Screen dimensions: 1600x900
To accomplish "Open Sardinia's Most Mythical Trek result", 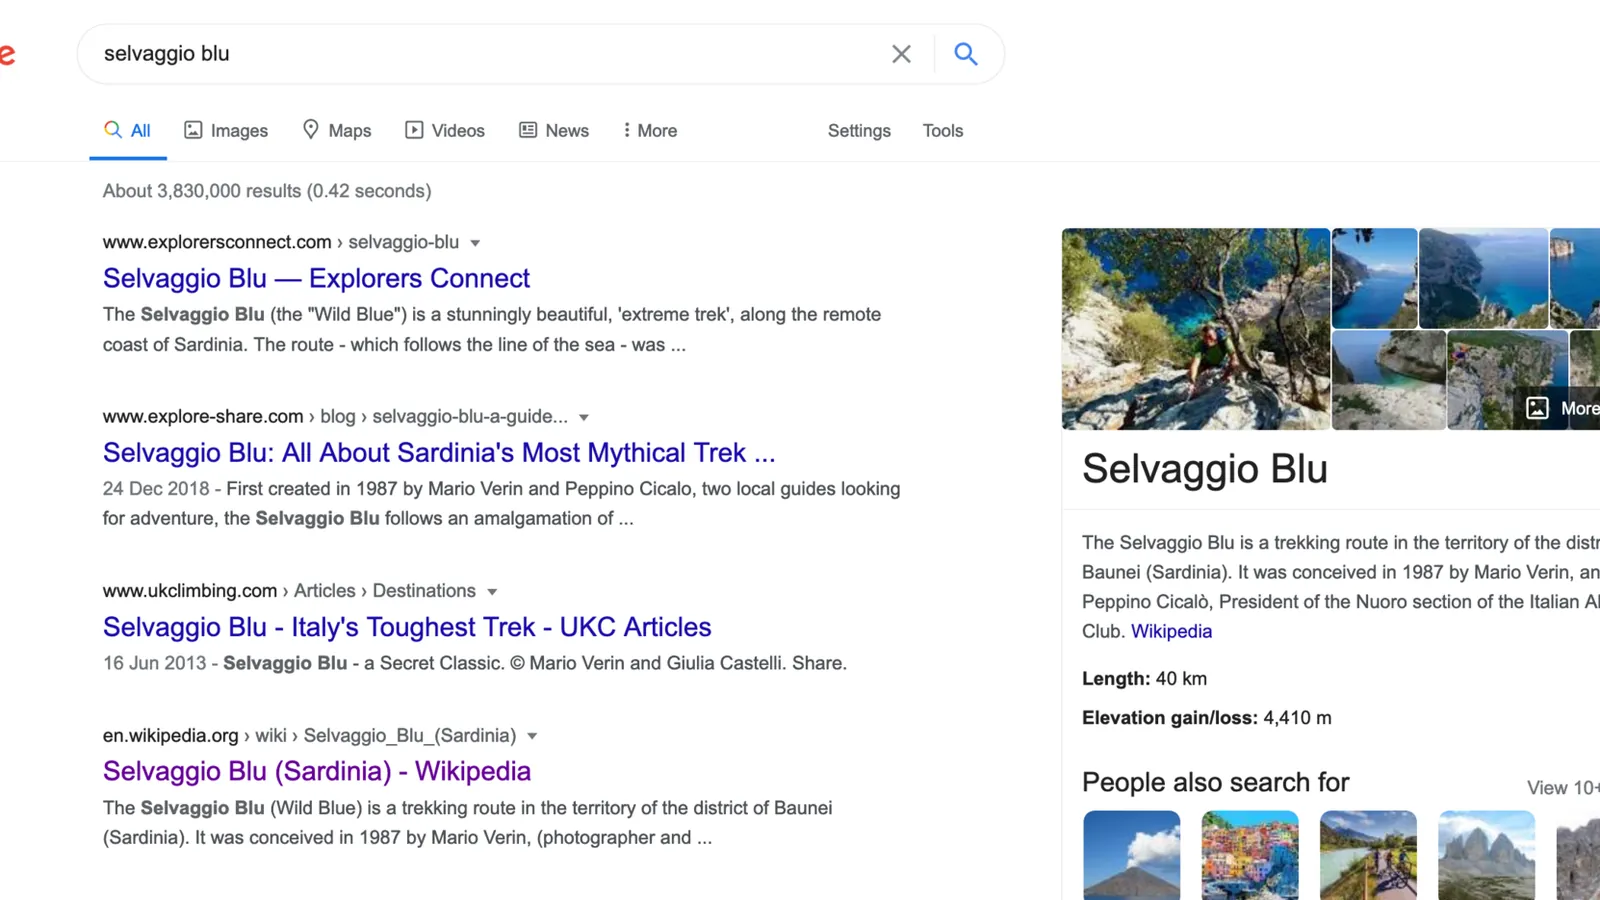I will coord(439,453).
